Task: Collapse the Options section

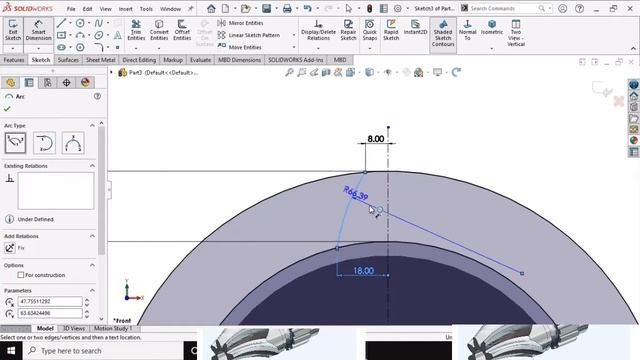Action: (x=92, y=265)
